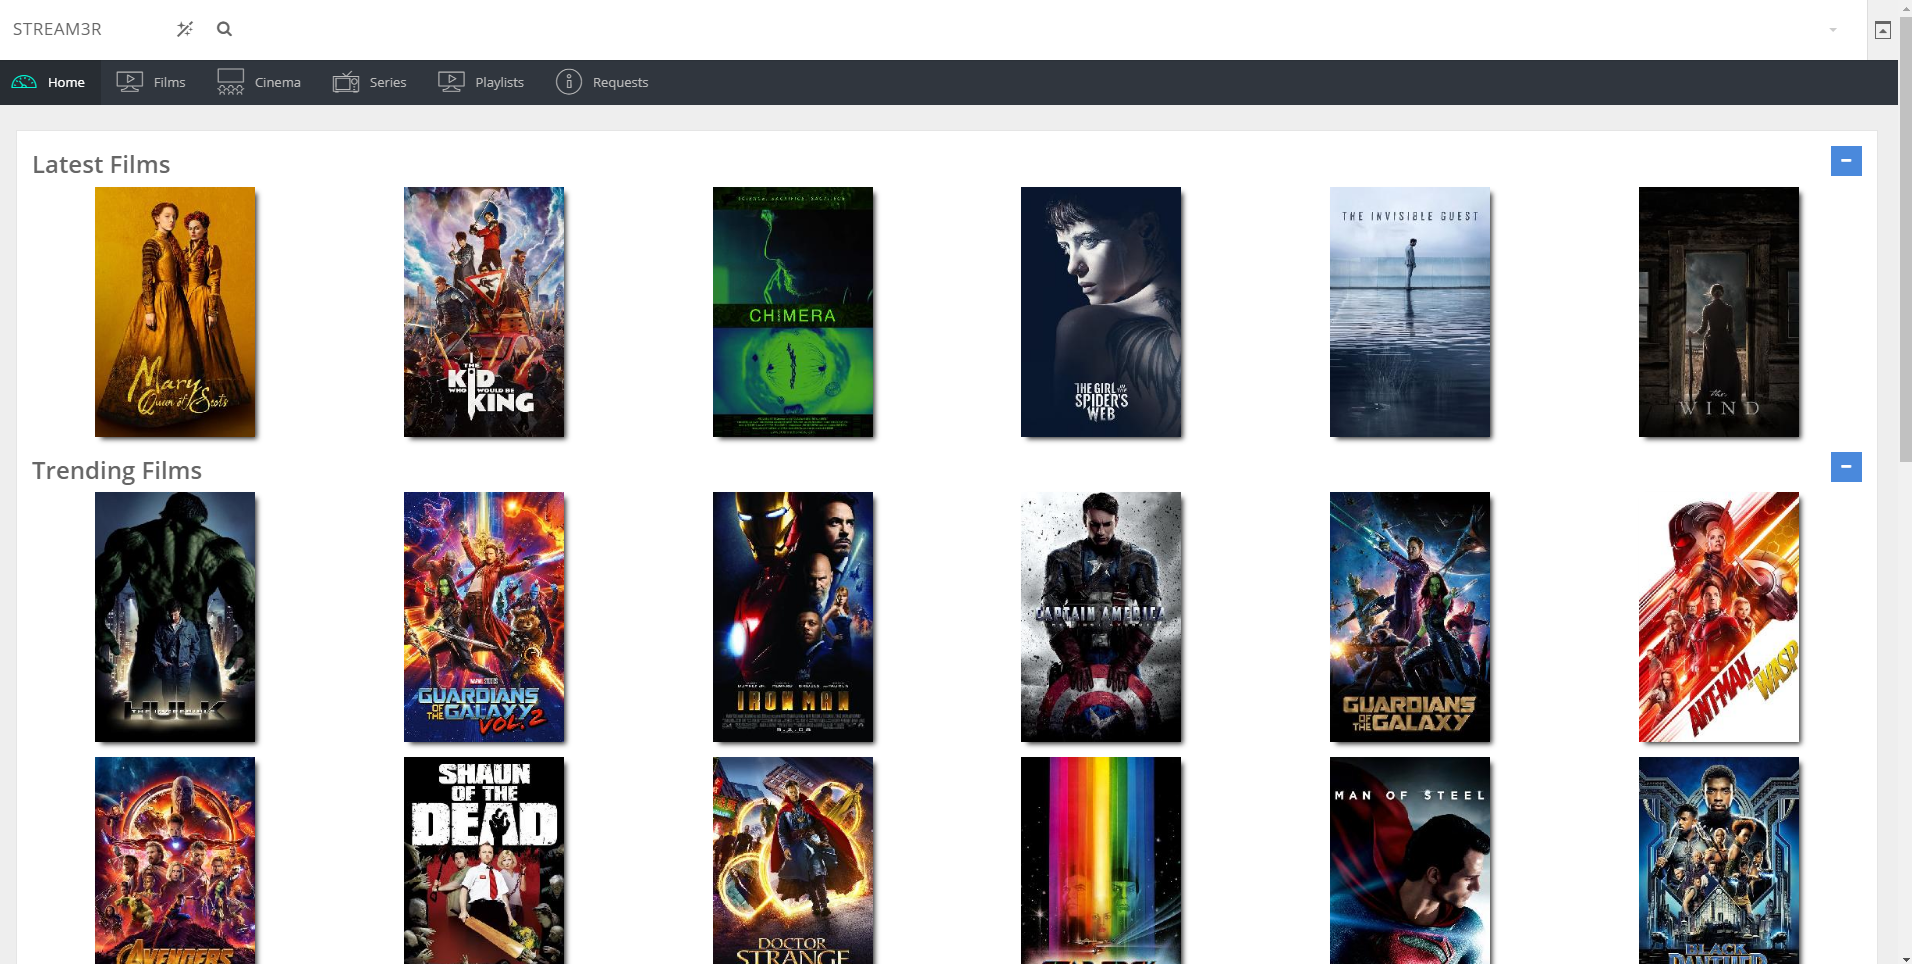This screenshot has height=964, width=1912.
Task: Open The Girl in the Spider's Web poster
Action: coord(1101,312)
